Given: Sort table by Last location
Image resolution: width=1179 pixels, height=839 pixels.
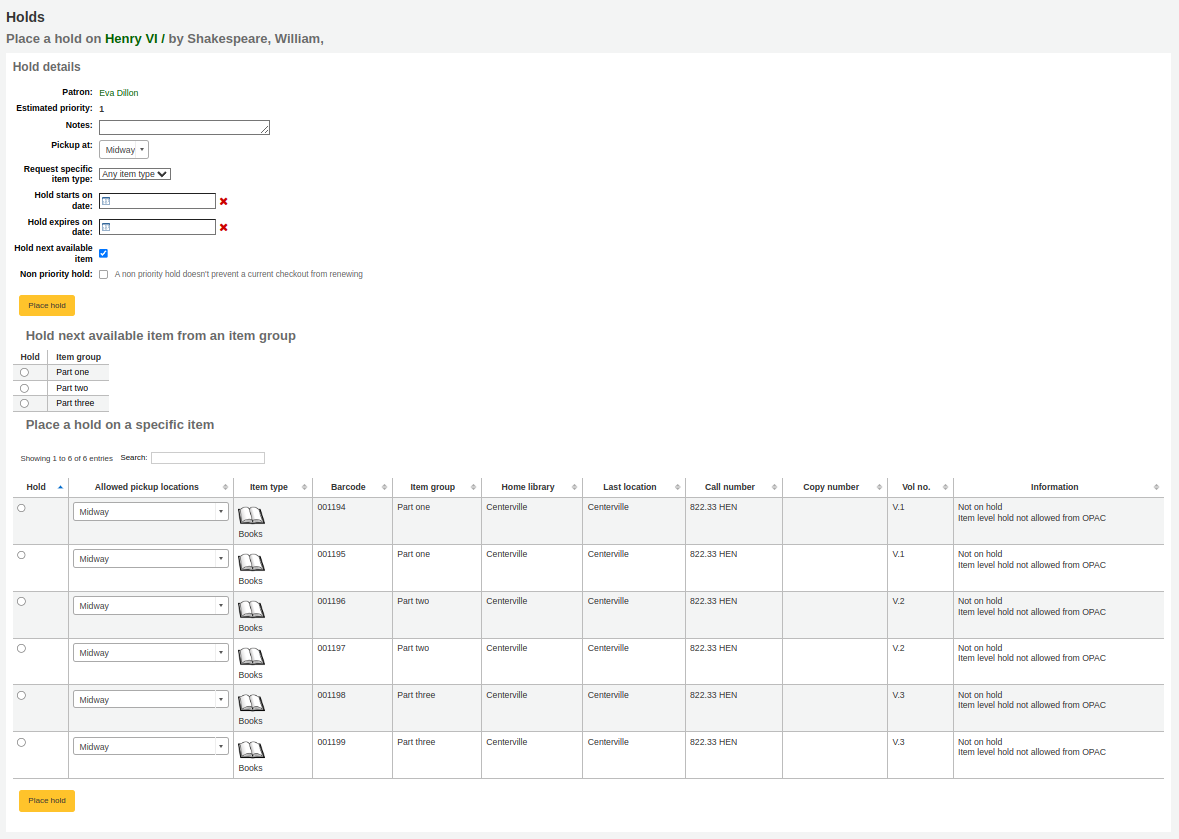Looking at the screenshot, I should [x=634, y=487].
